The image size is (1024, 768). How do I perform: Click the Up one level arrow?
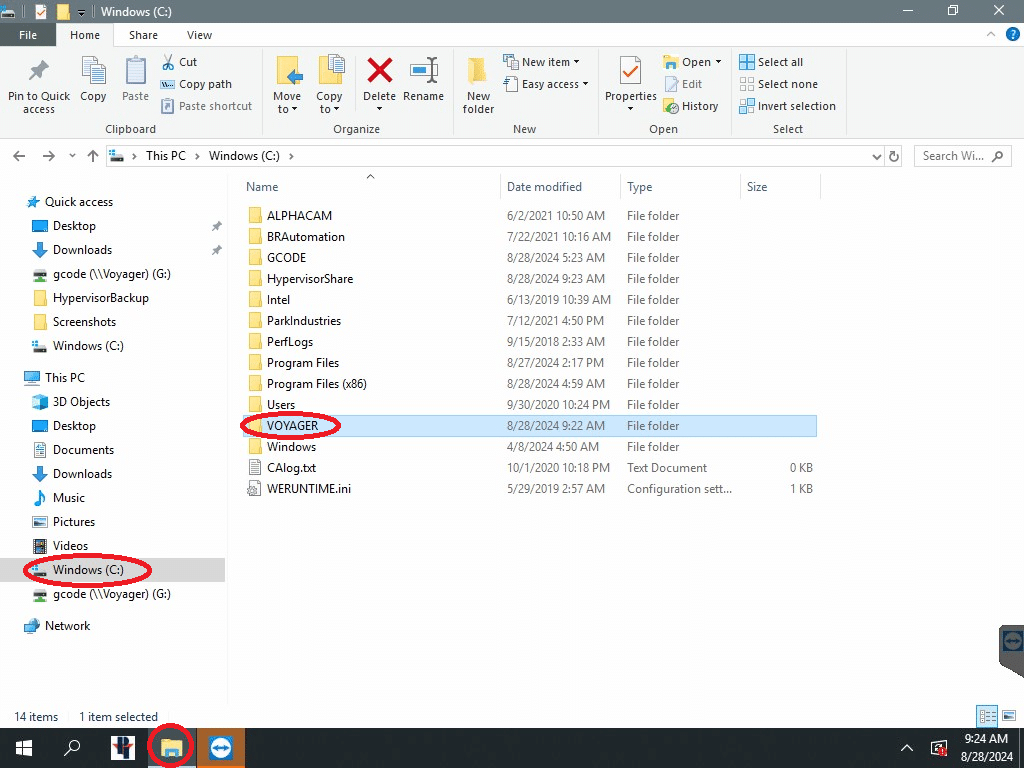tap(93, 156)
